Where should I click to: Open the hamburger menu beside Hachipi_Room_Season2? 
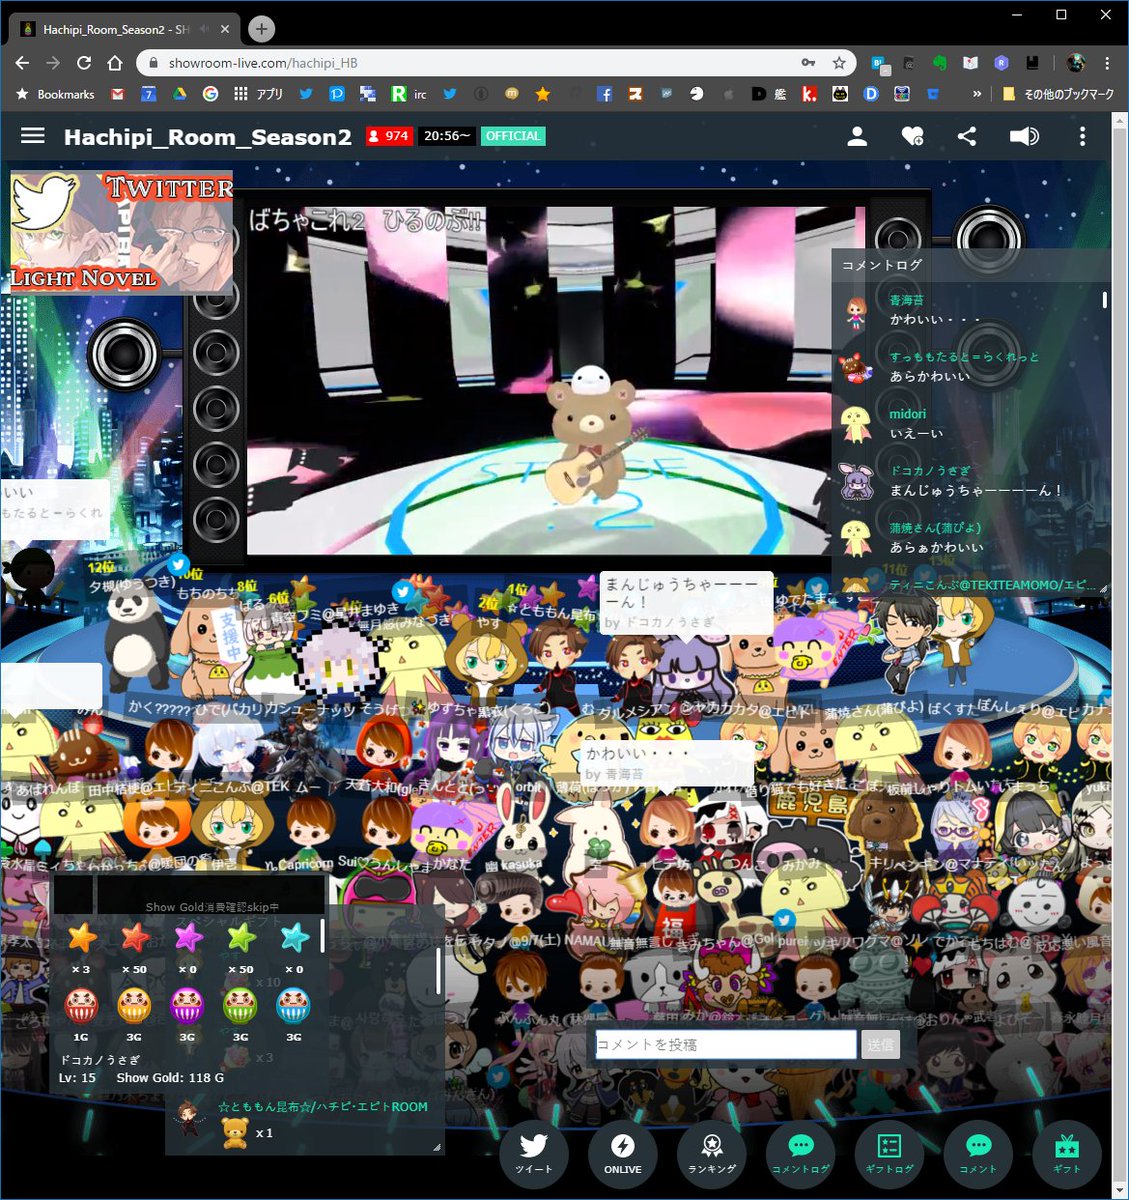(33, 135)
